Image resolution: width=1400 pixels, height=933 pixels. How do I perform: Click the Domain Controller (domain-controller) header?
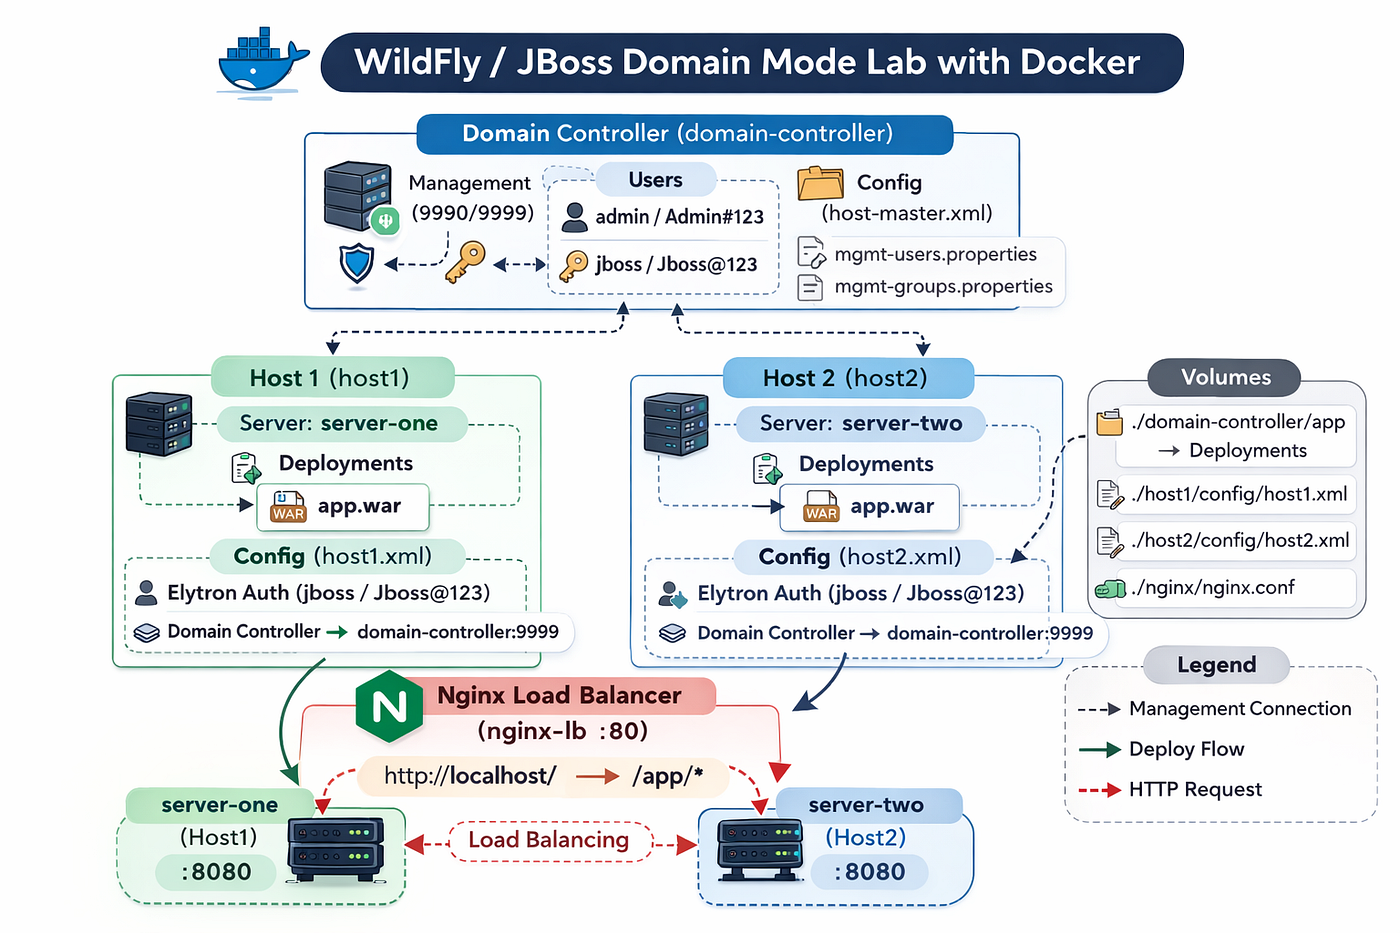pyautogui.click(x=685, y=134)
